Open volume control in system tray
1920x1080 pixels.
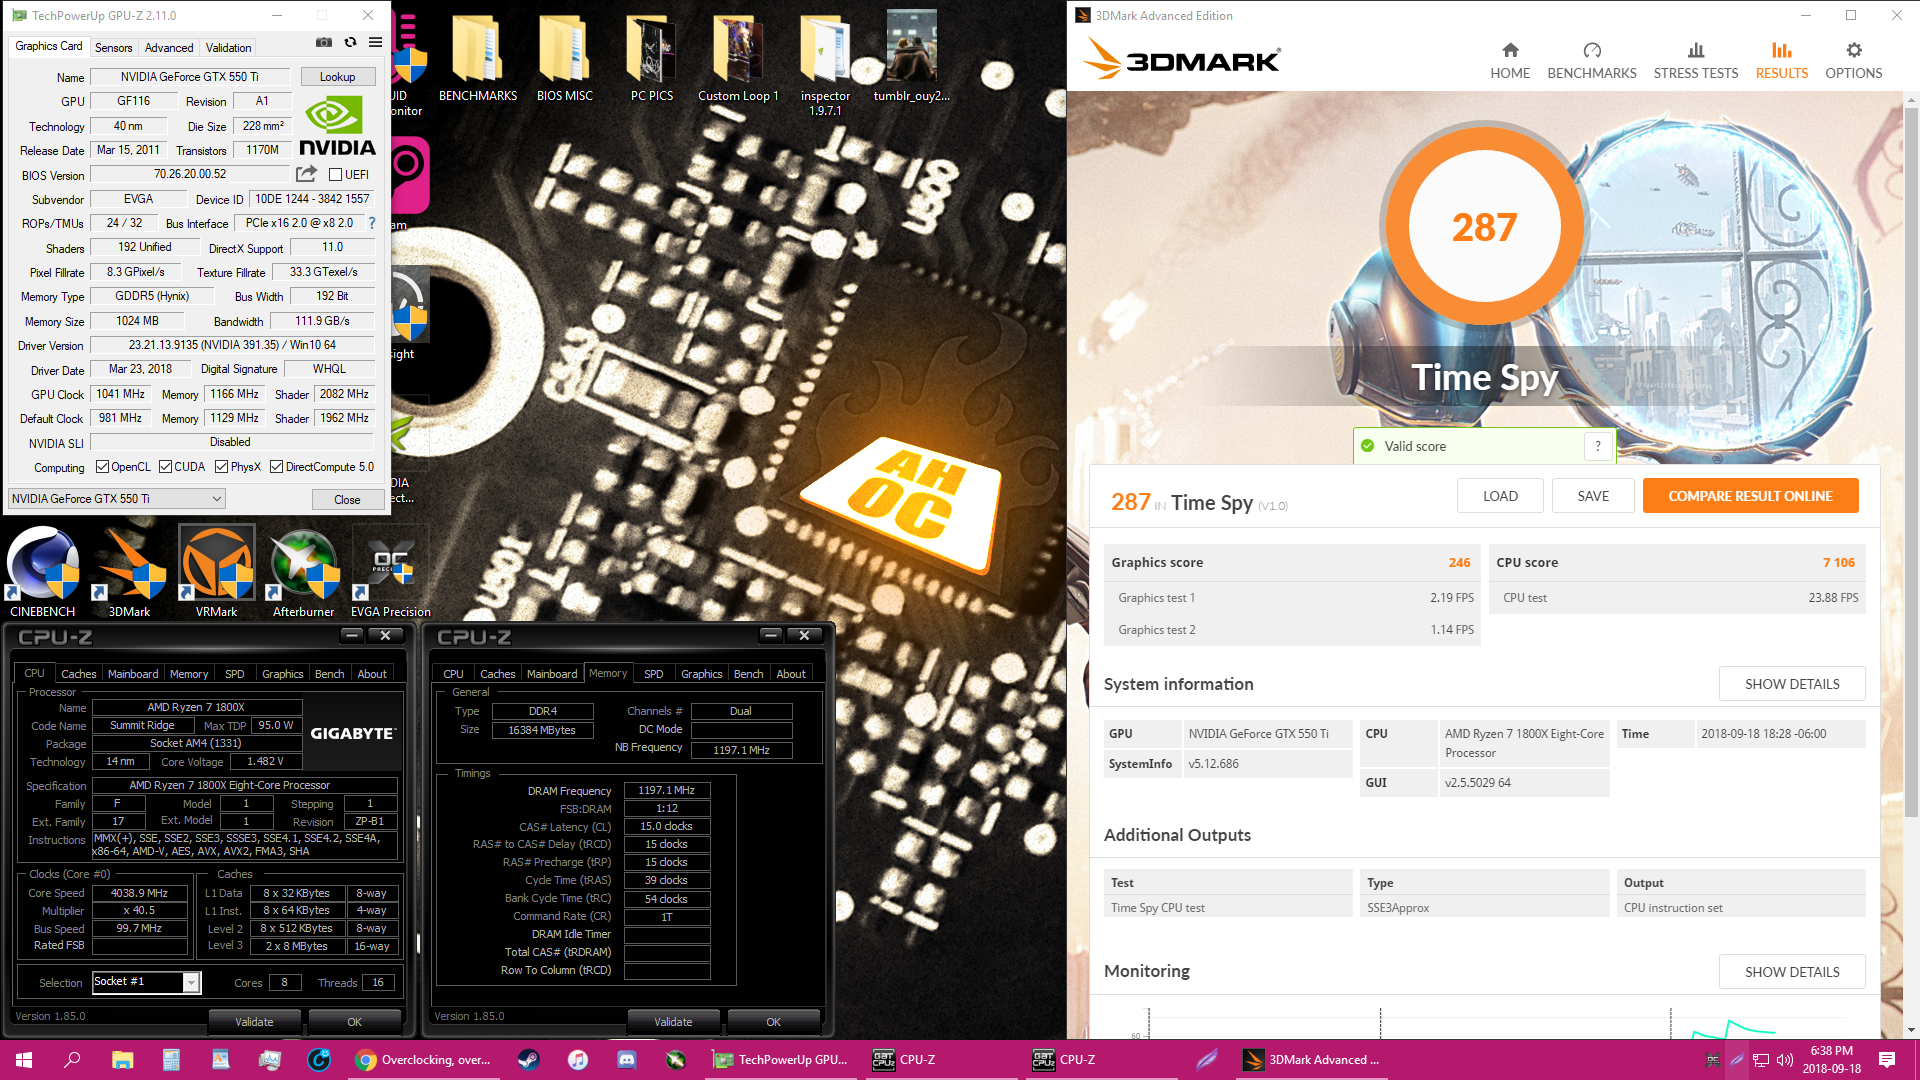pyautogui.click(x=1785, y=1060)
